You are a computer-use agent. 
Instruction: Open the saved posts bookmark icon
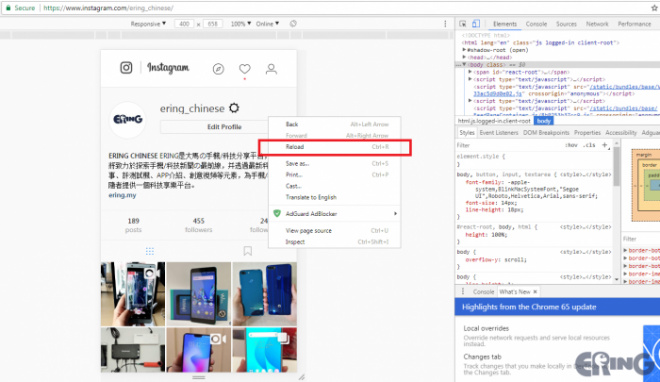tap(248, 251)
